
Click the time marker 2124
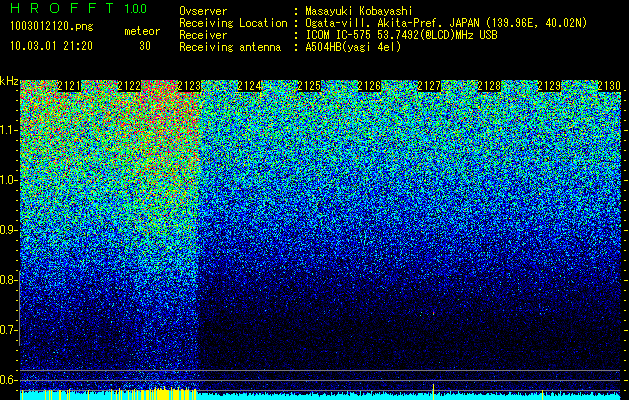pos(249,86)
